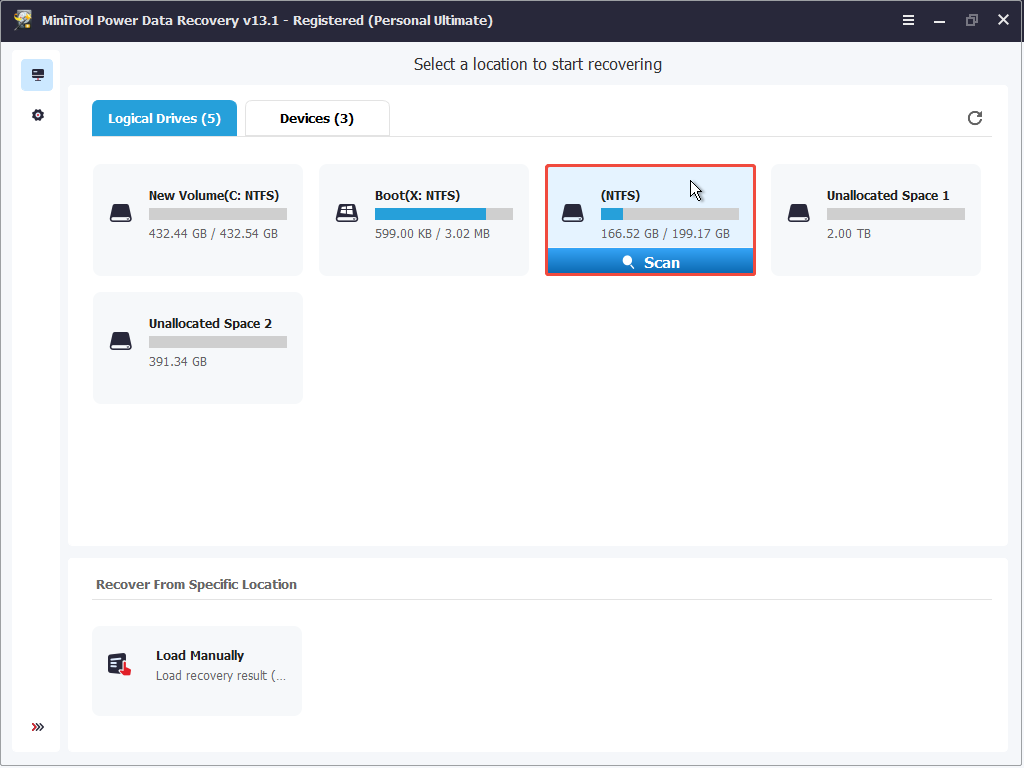Refresh the drive list
The width and height of the screenshot is (1024, 768).
tap(974, 118)
